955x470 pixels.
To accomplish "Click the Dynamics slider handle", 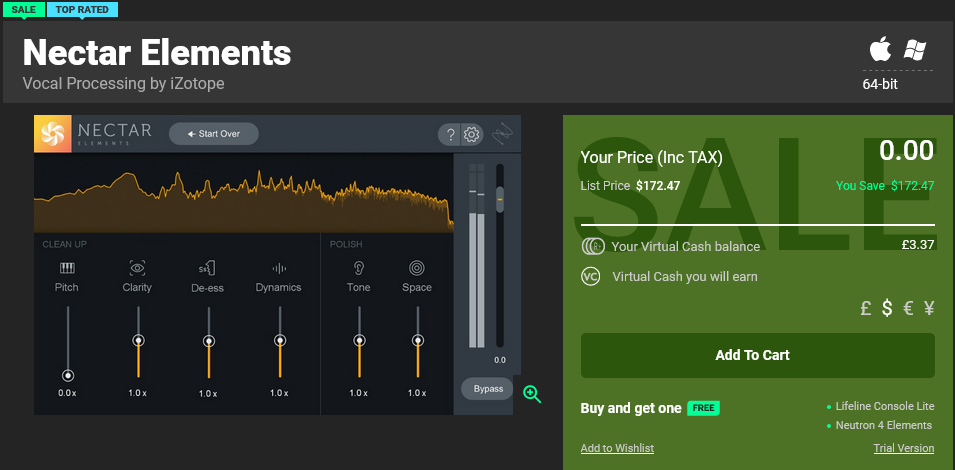I will click(280, 340).
